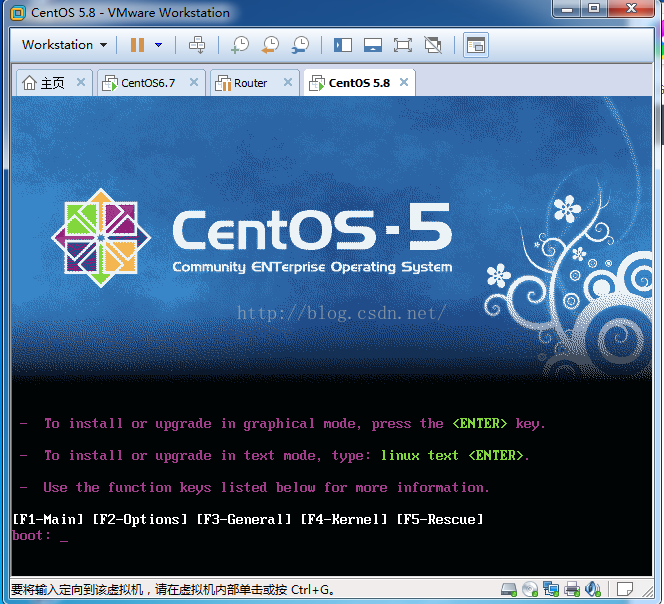Toggle the library sidebar view

pyautogui.click(x=343, y=45)
